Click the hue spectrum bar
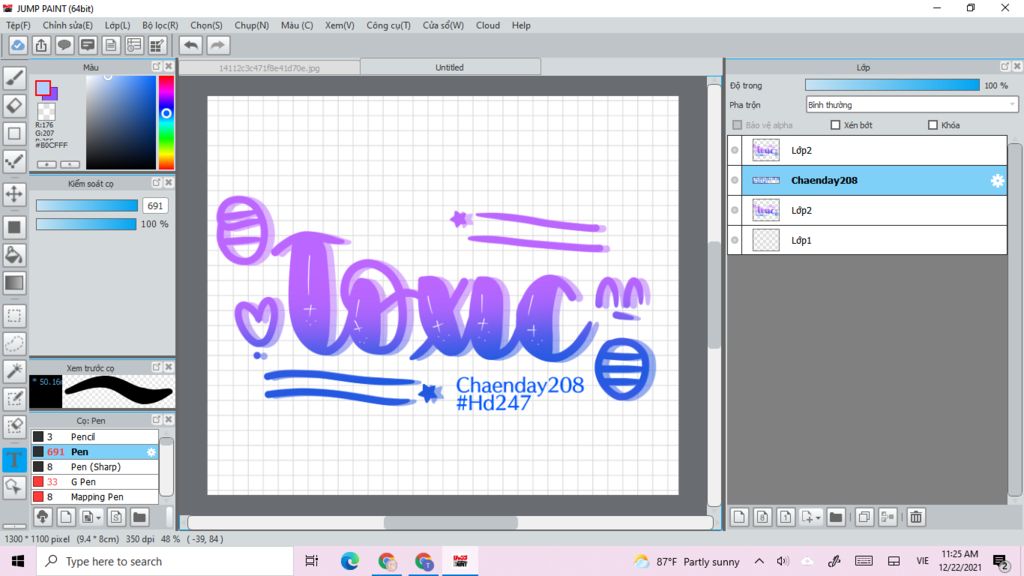This screenshot has width=1024, height=576. (x=167, y=122)
